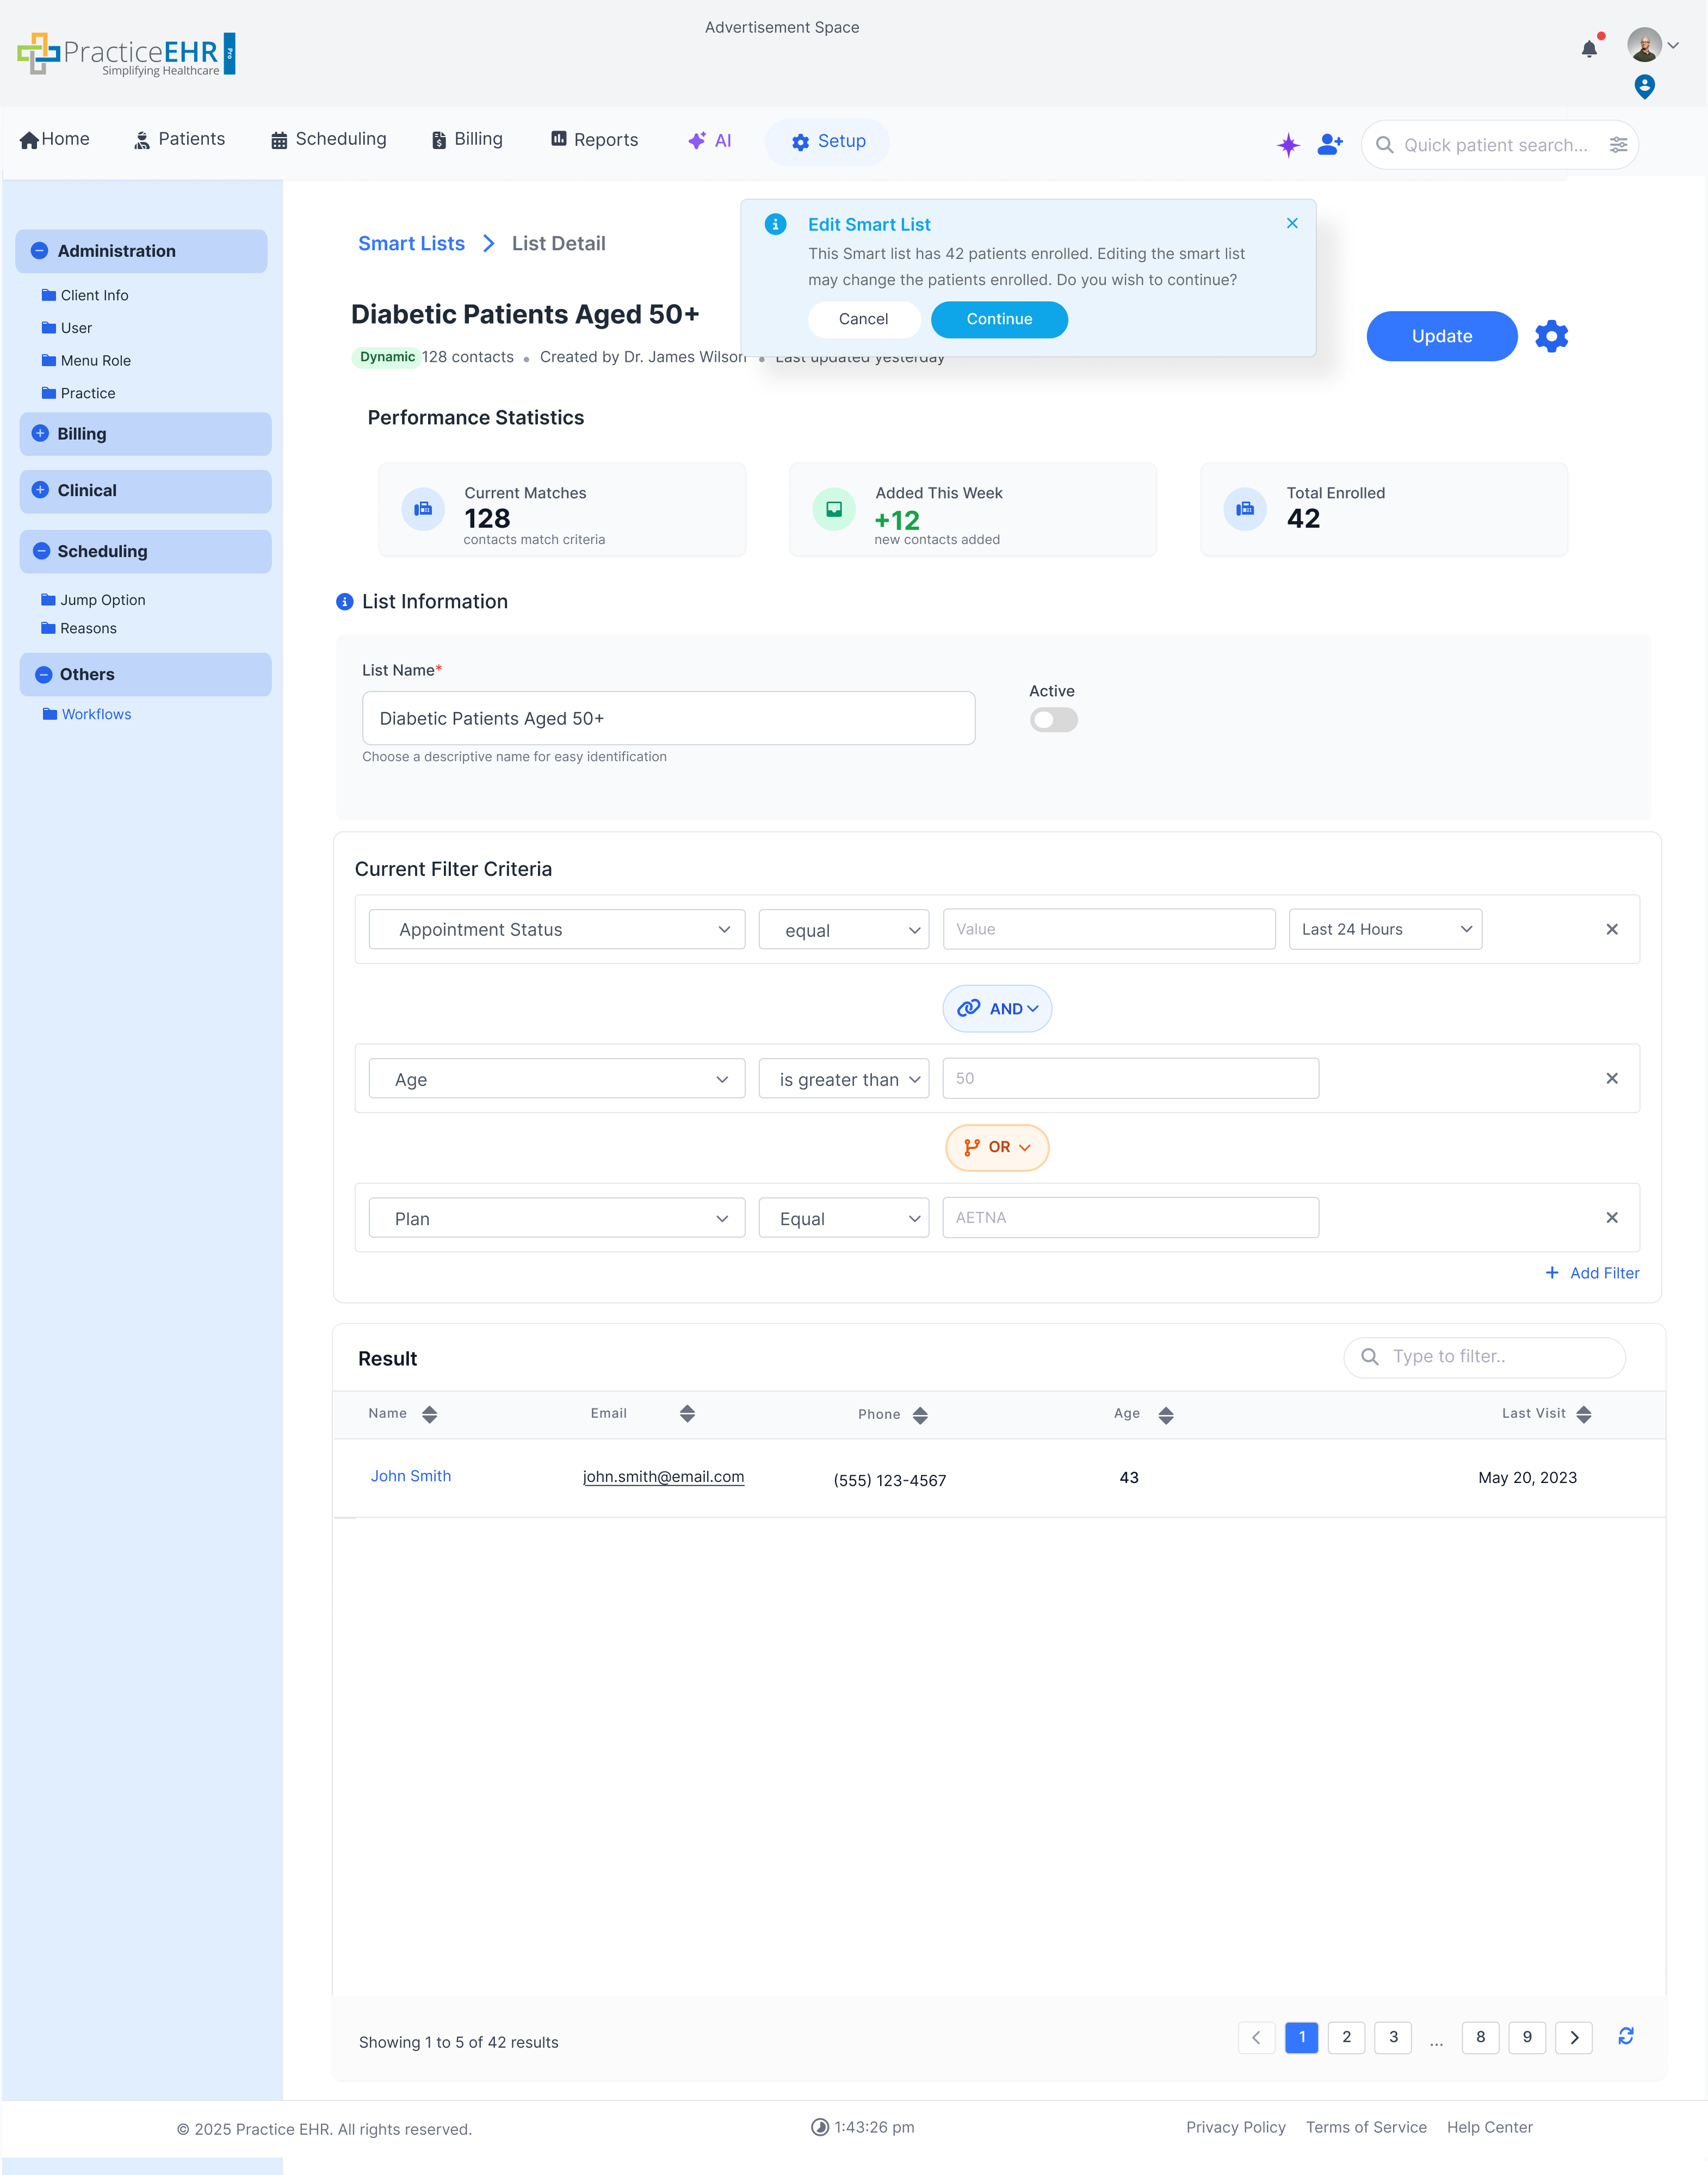Viewport: 1708px width, 2175px height.
Task: Click the Type to filter results field
Action: (x=1484, y=1357)
